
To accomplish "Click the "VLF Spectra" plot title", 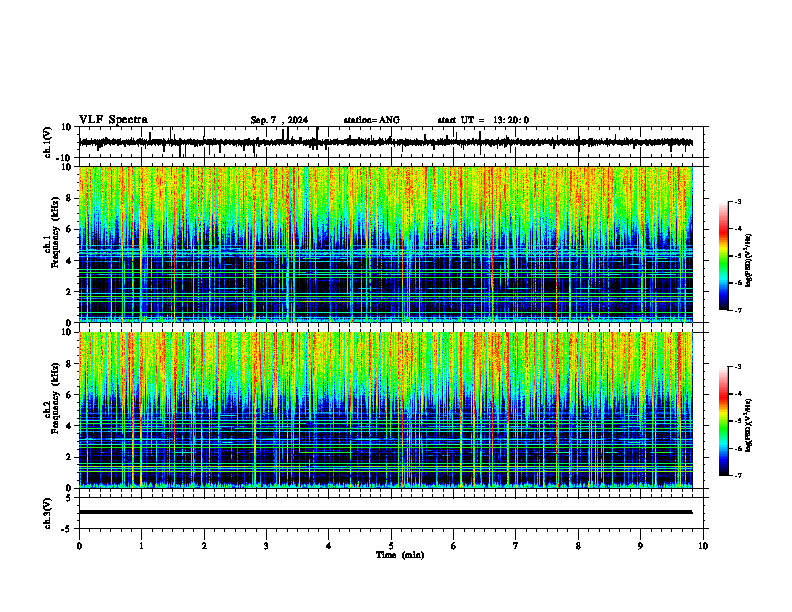I will tap(113, 119).
